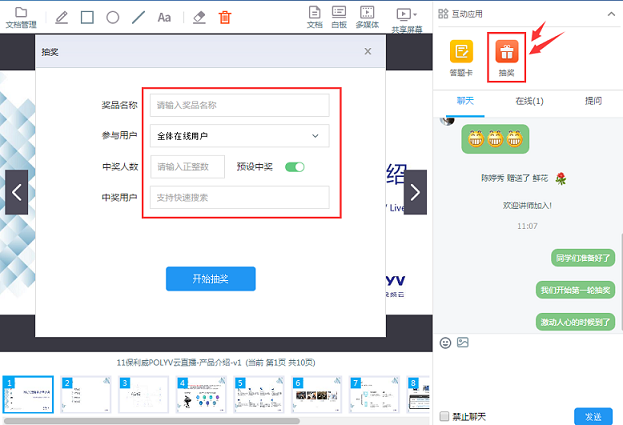Collapse the 互动应用 panel
The height and width of the screenshot is (425, 623).
[x=611, y=16]
